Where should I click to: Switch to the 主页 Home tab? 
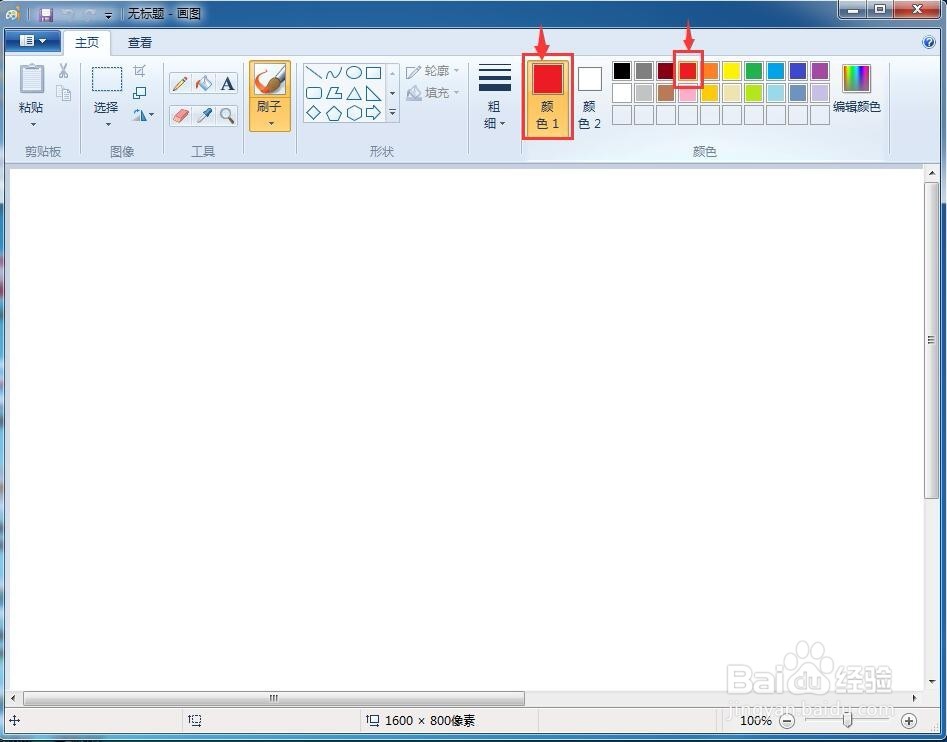point(86,42)
